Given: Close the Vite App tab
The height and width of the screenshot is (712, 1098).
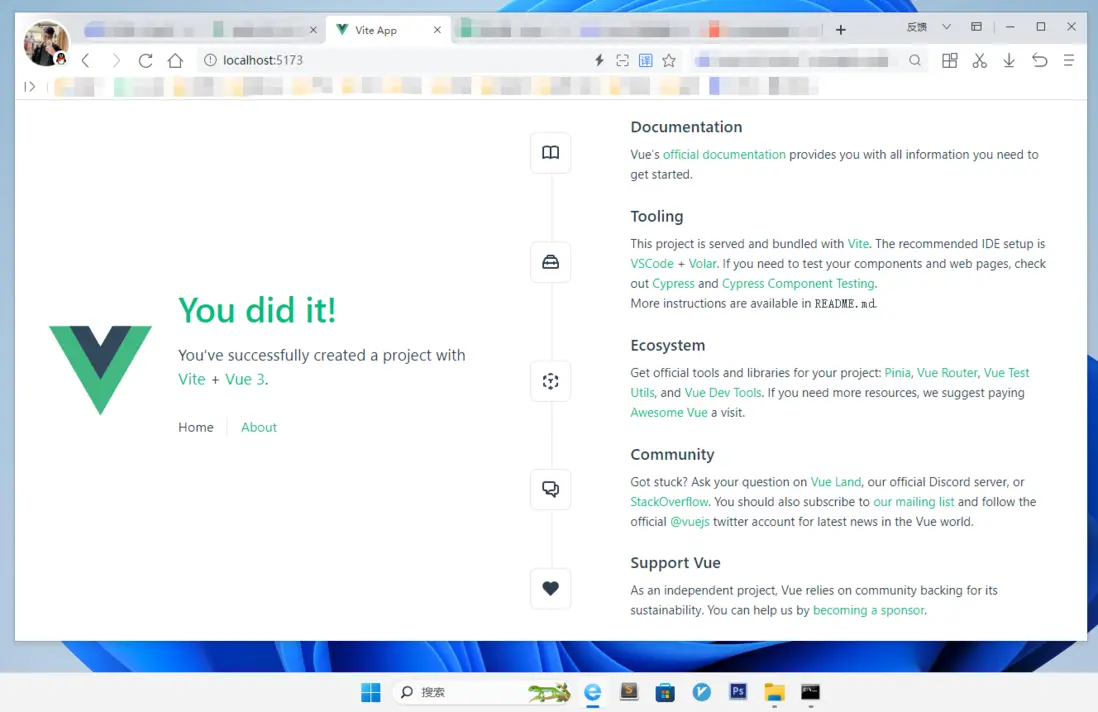Looking at the screenshot, I should tap(437, 30).
